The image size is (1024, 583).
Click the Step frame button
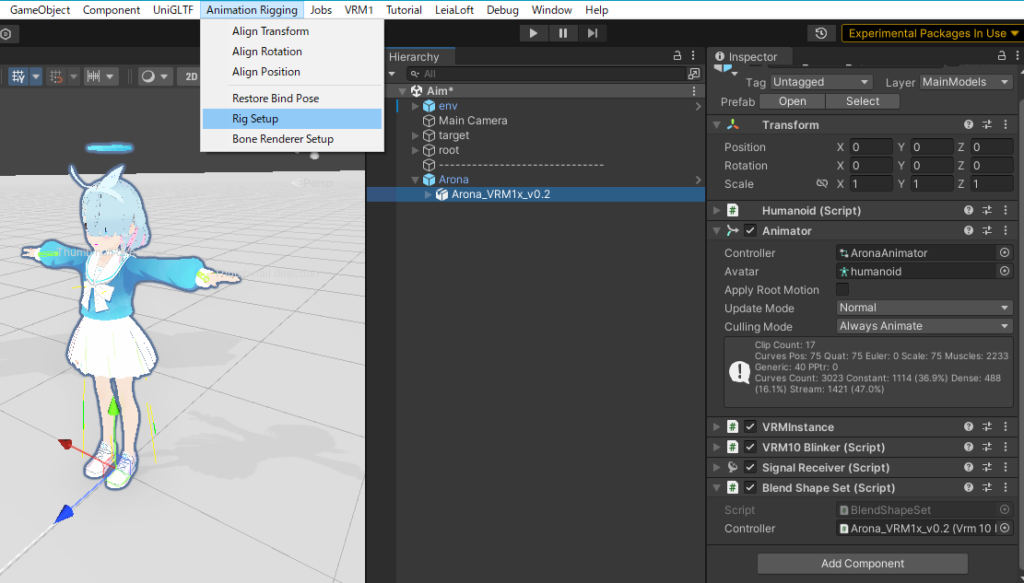[x=593, y=33]
